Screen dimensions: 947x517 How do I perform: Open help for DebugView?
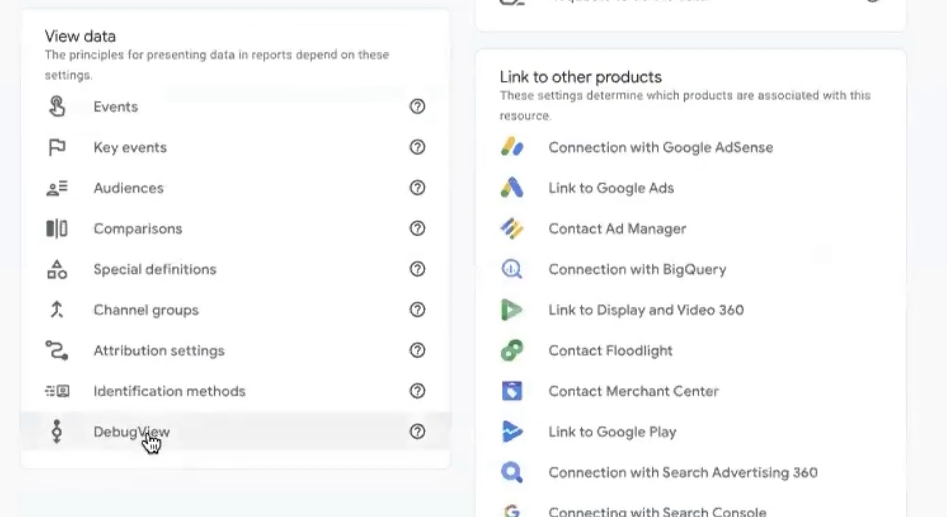point(417,431)
